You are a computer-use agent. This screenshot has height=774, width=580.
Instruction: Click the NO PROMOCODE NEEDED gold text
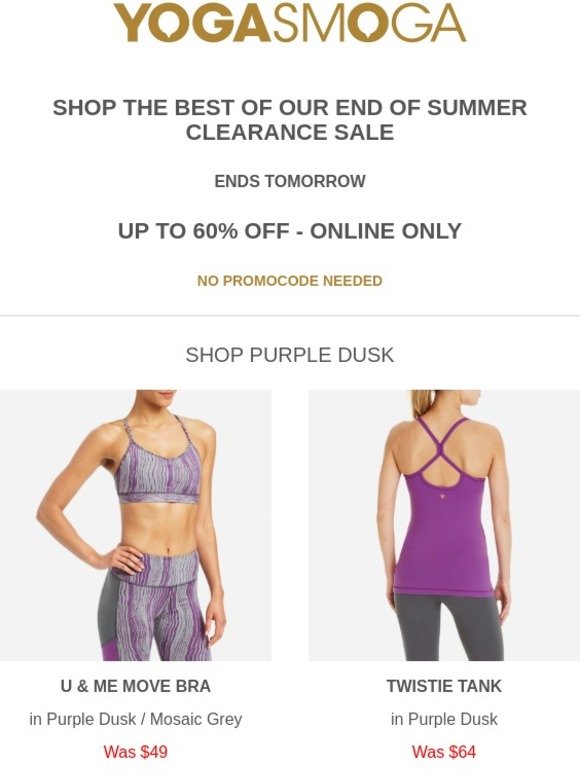click(290, 281)
